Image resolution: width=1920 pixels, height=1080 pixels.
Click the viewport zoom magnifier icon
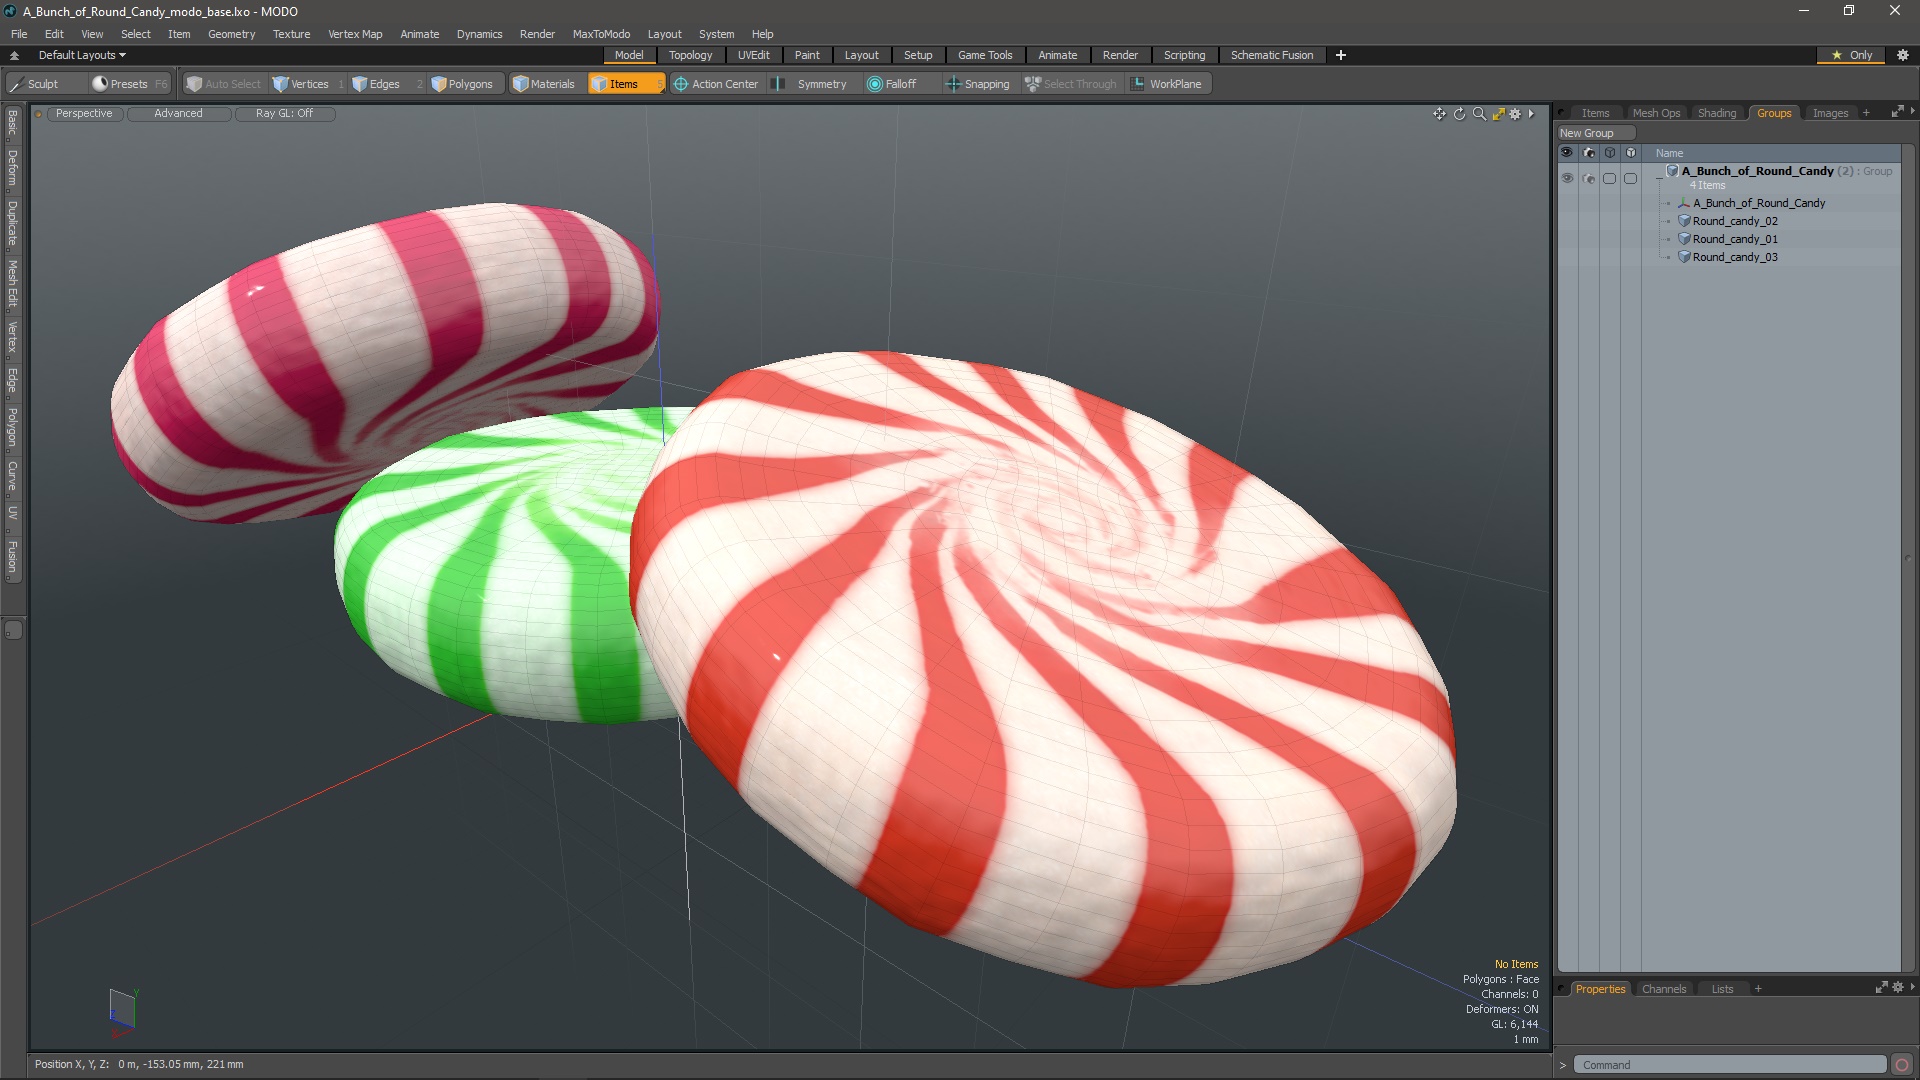tap(1479, 114)
